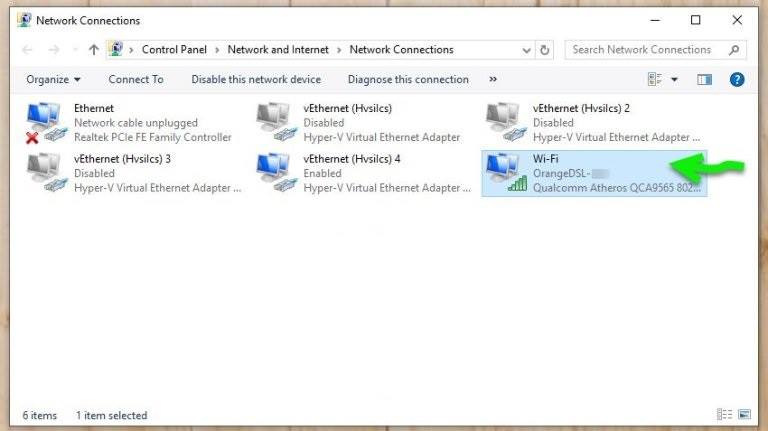Click the Refresh button in address bar
This screenshot has height=431, width=768.
pos(544,50)
